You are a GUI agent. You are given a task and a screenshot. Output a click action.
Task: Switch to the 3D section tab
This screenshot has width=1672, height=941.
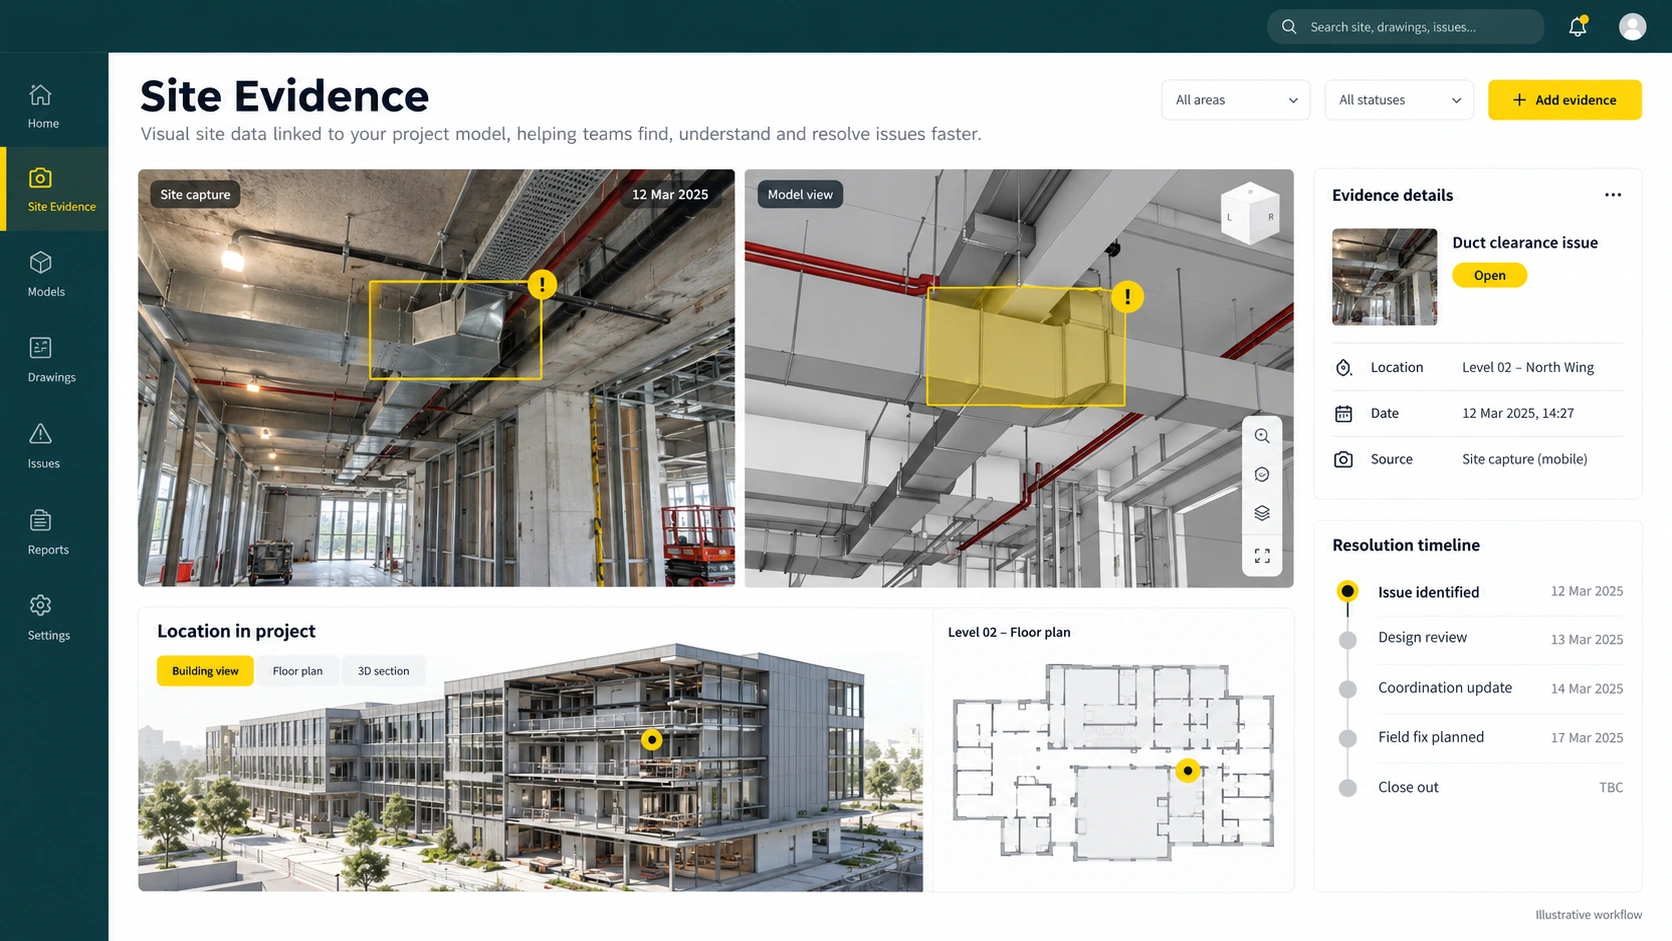click(384, 671)
